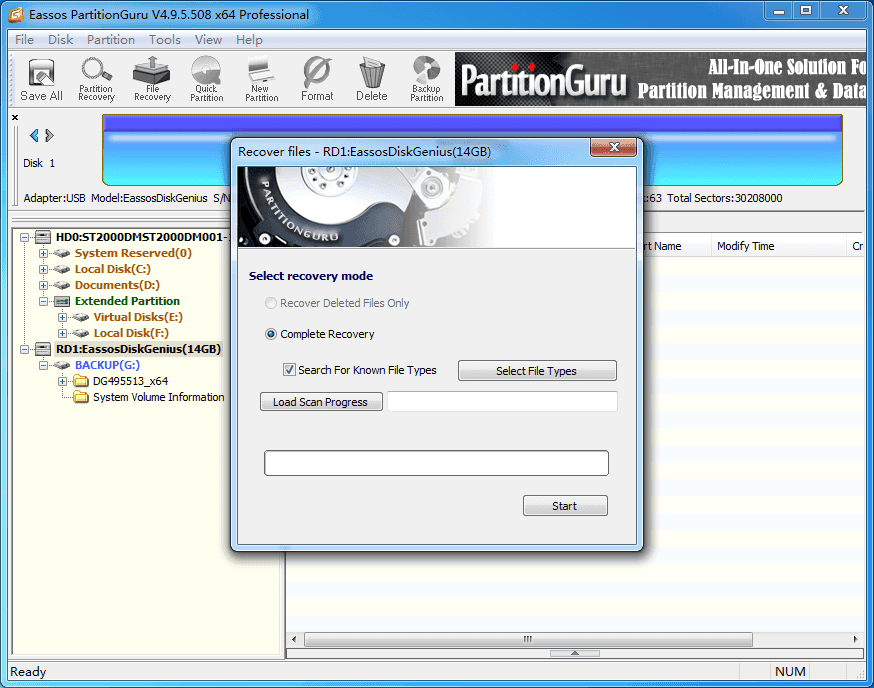Click the Modify Time column header
This screenshot has width=874, height=688.
(x=778, y=246)
